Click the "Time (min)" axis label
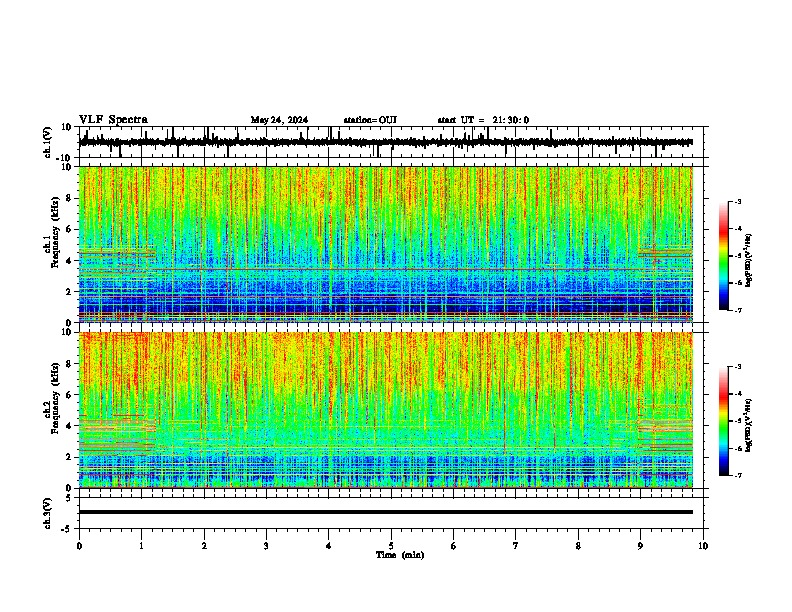The height and width of the screenshot is (612, 792). tap(400, 555)
